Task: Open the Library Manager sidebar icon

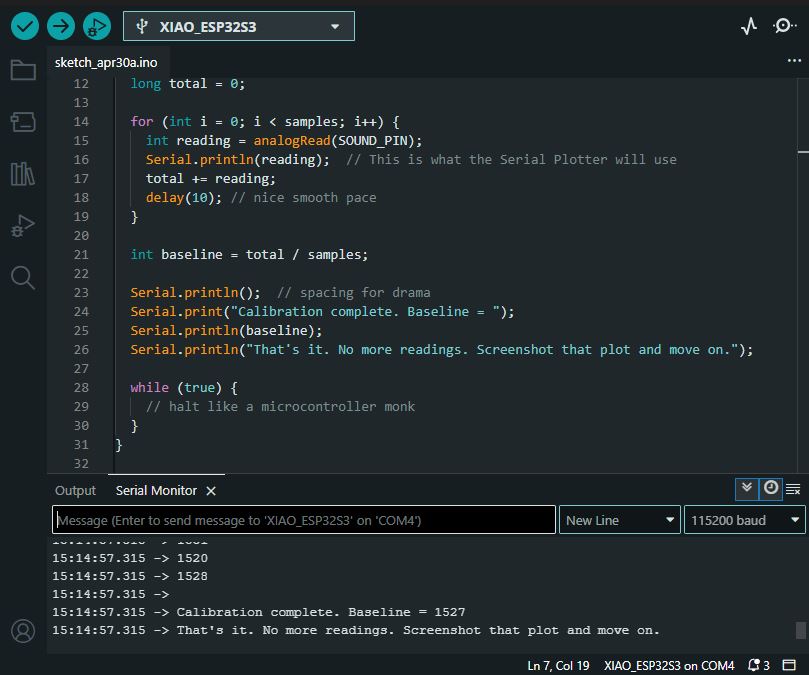Action: 23,174
